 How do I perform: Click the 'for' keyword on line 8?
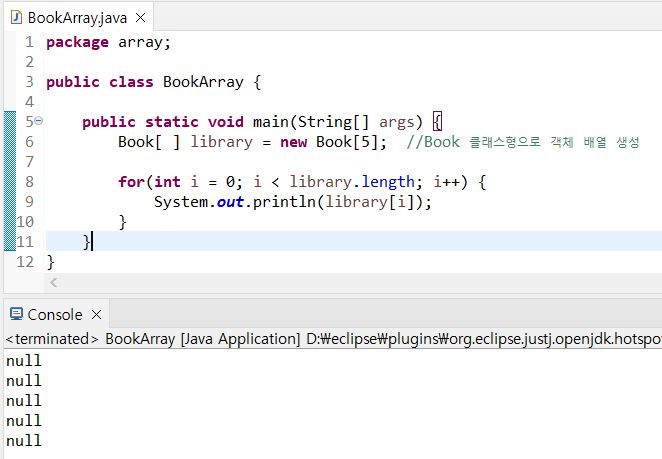(x=131, y=182)
